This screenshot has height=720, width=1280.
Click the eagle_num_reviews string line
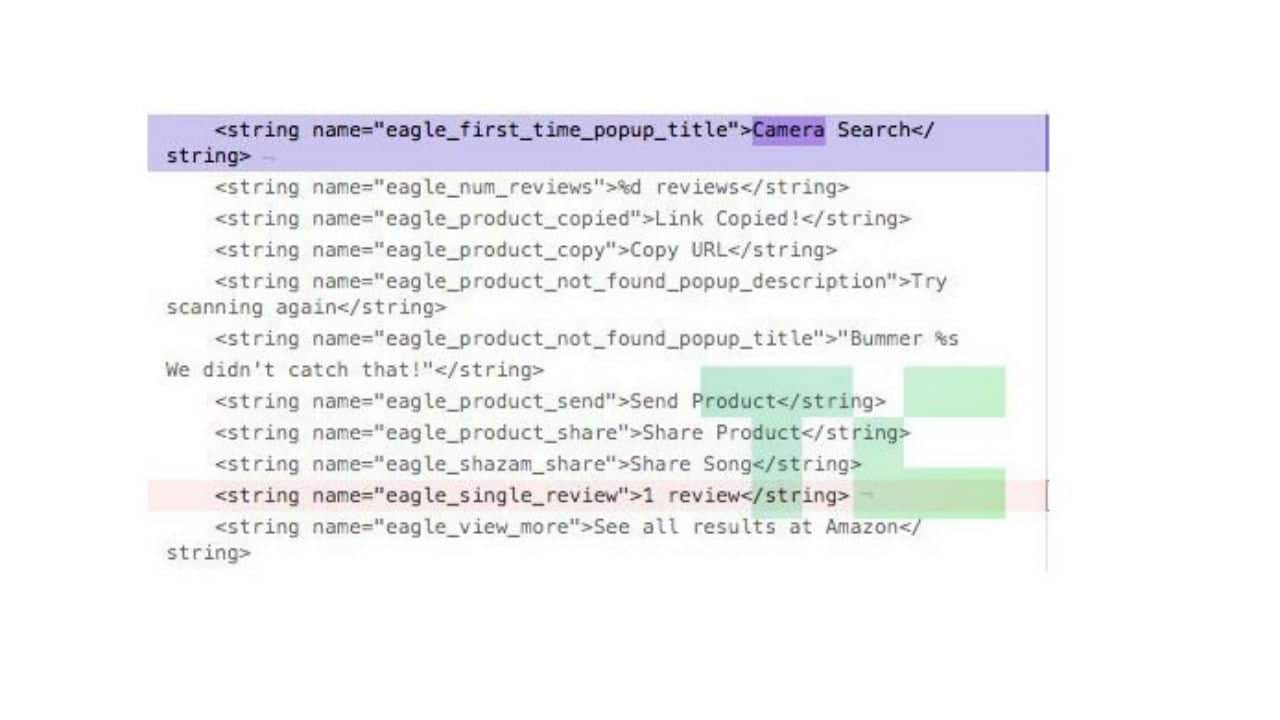click(531, 187)
